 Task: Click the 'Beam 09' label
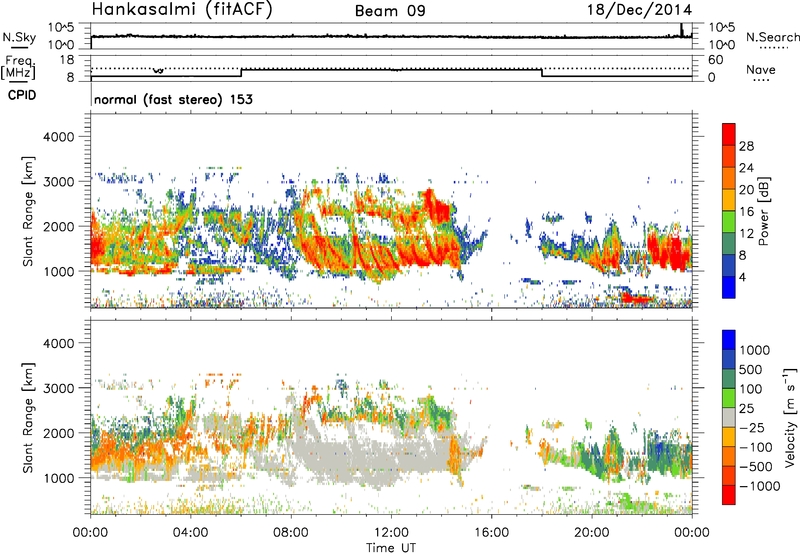pyautogui.click(x=390, y=11)
